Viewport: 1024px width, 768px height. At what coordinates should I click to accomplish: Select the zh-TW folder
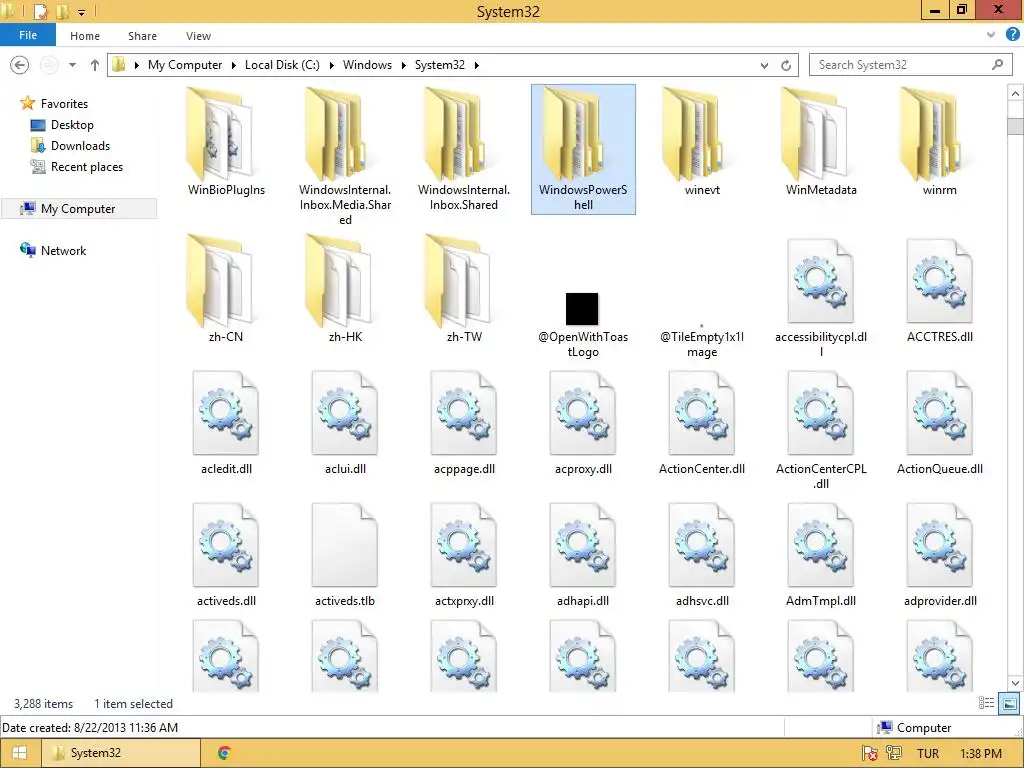464,289
